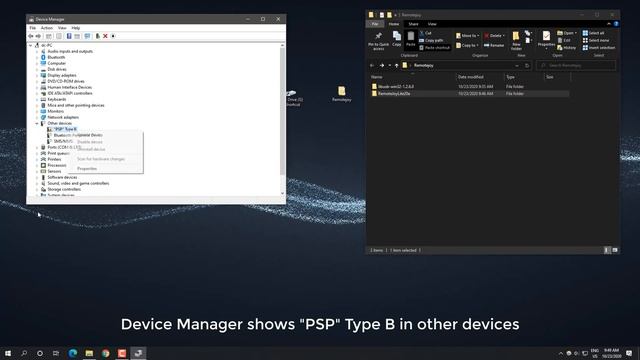Open the Remoteplay folder icon on desktop
Viewport: 640px width, 360px height.
click(342, 93)
